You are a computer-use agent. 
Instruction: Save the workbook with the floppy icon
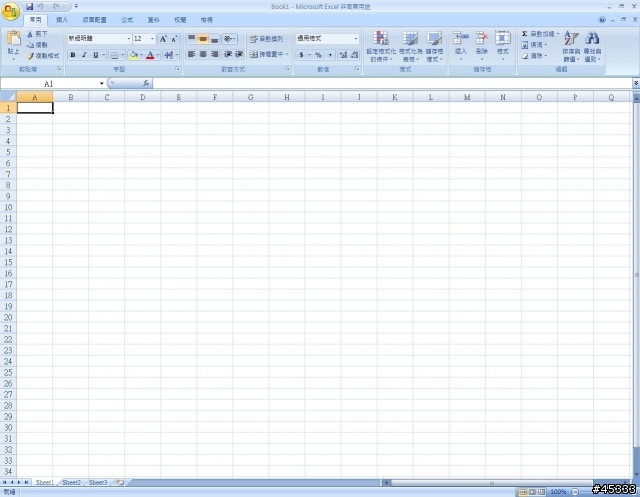coord(29,7)
